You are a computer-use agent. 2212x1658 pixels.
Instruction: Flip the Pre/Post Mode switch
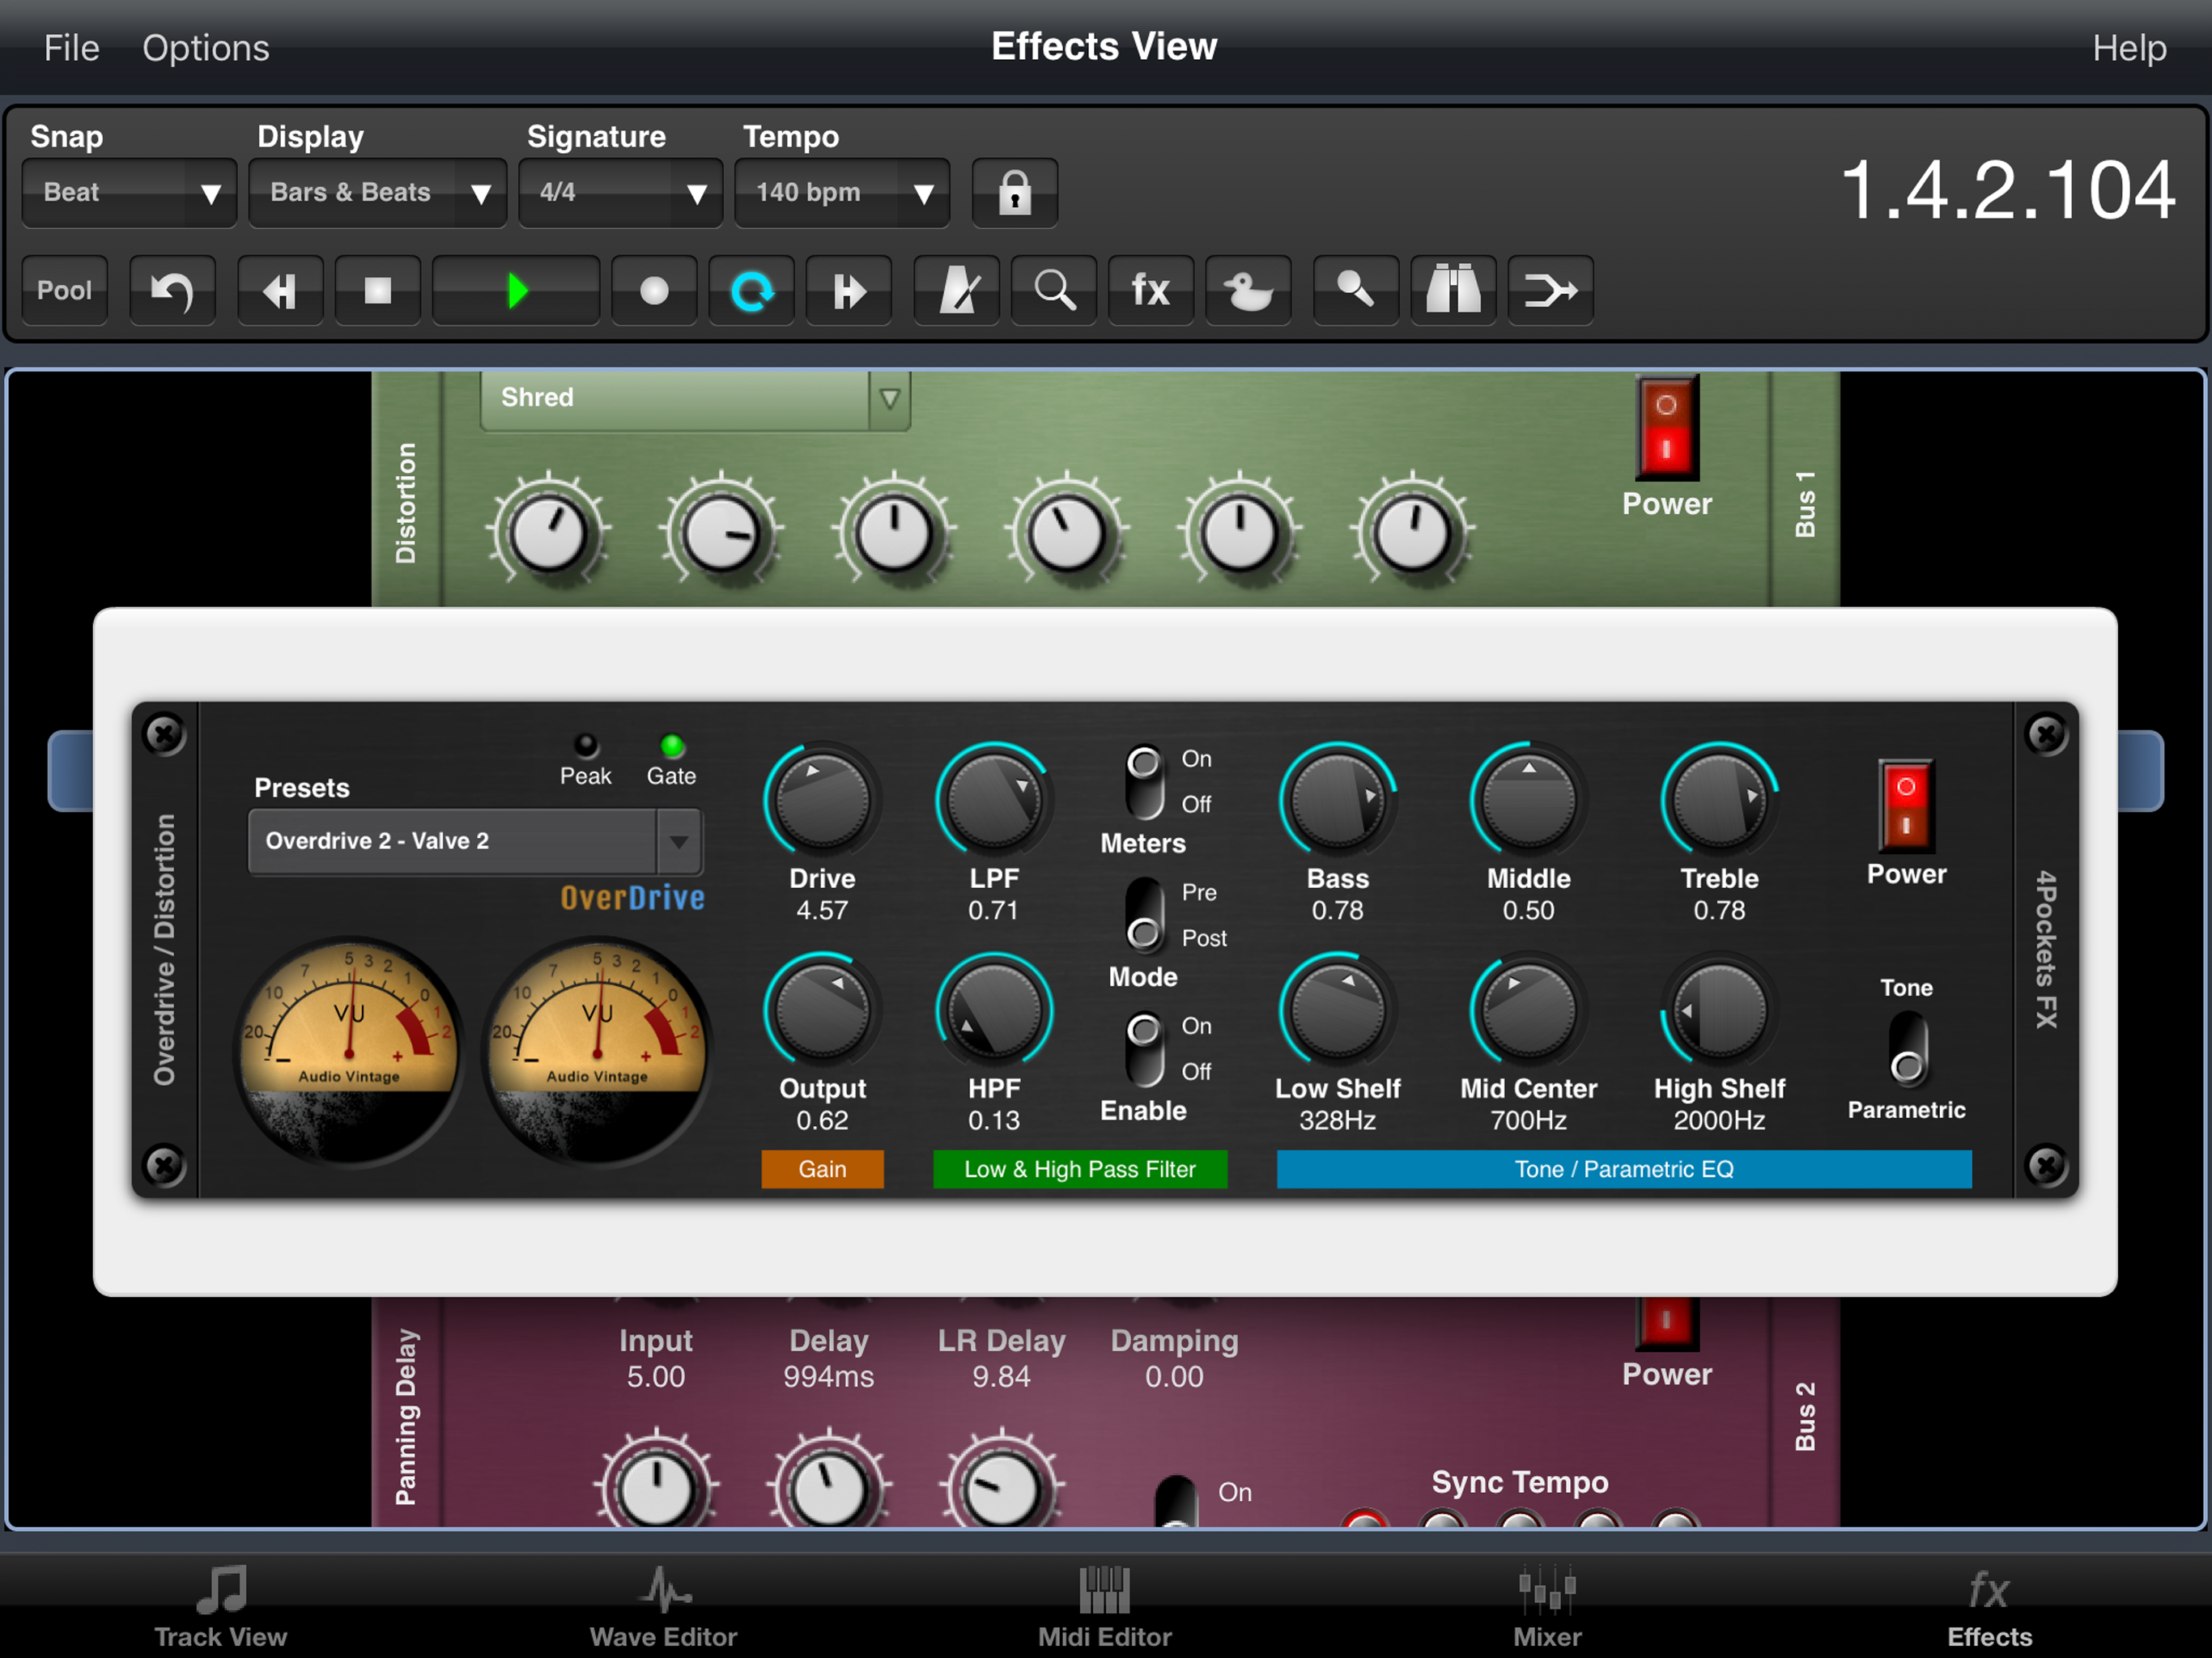click(x=1144, y=914)
